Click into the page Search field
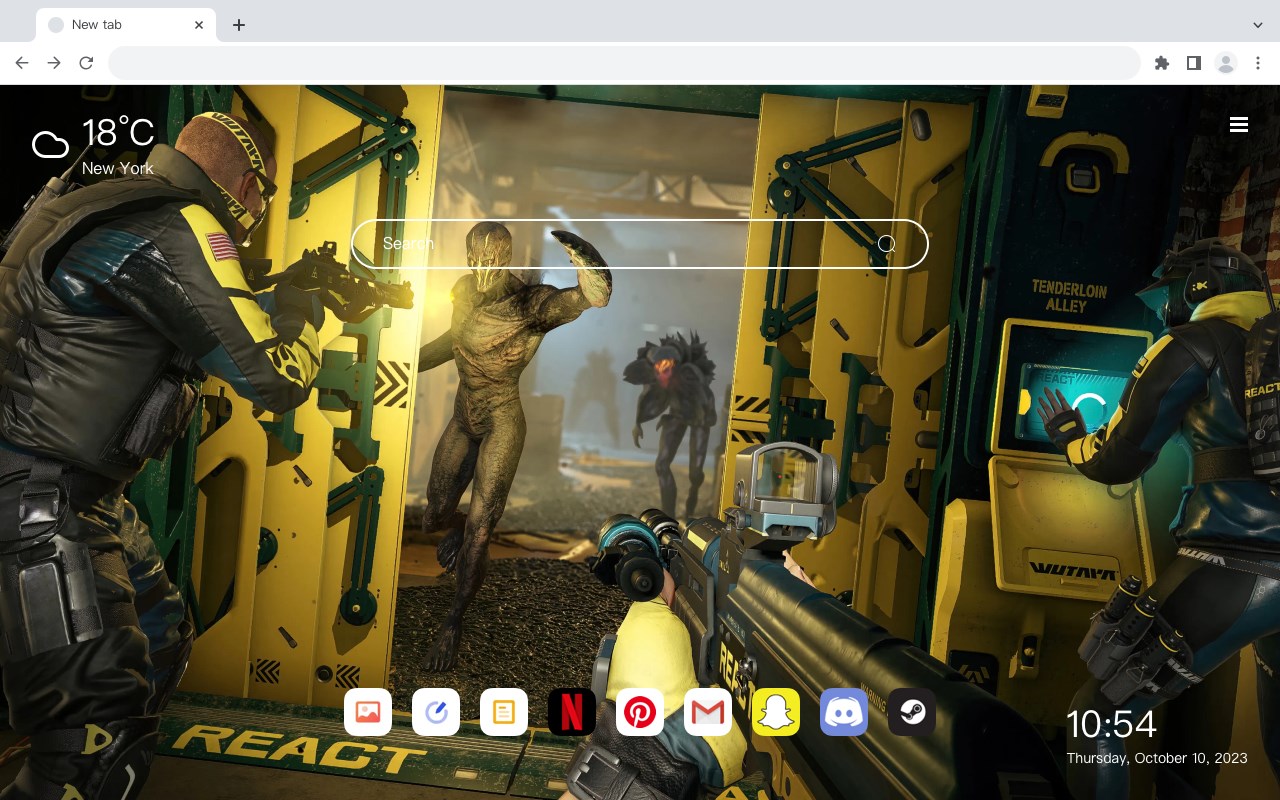Viewport: 1280px width, 800px height. (x=640, y=244)
